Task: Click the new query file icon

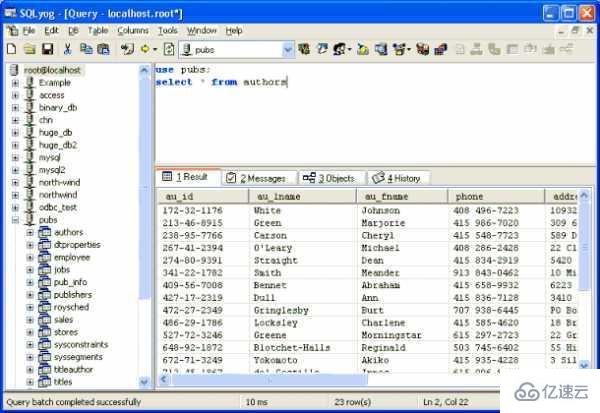Action: pyautogui.click(x=11, y=49)
